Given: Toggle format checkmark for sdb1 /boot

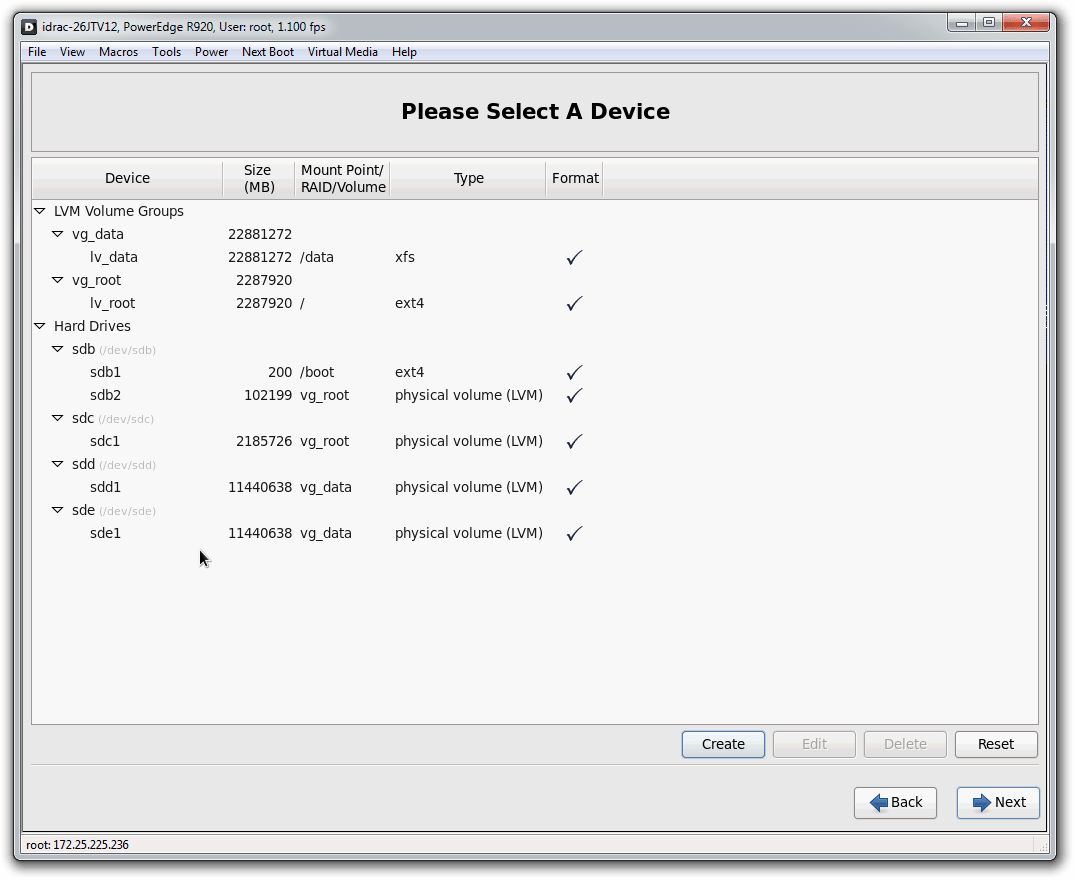Looking at the screenshot, I should [574, 373].
